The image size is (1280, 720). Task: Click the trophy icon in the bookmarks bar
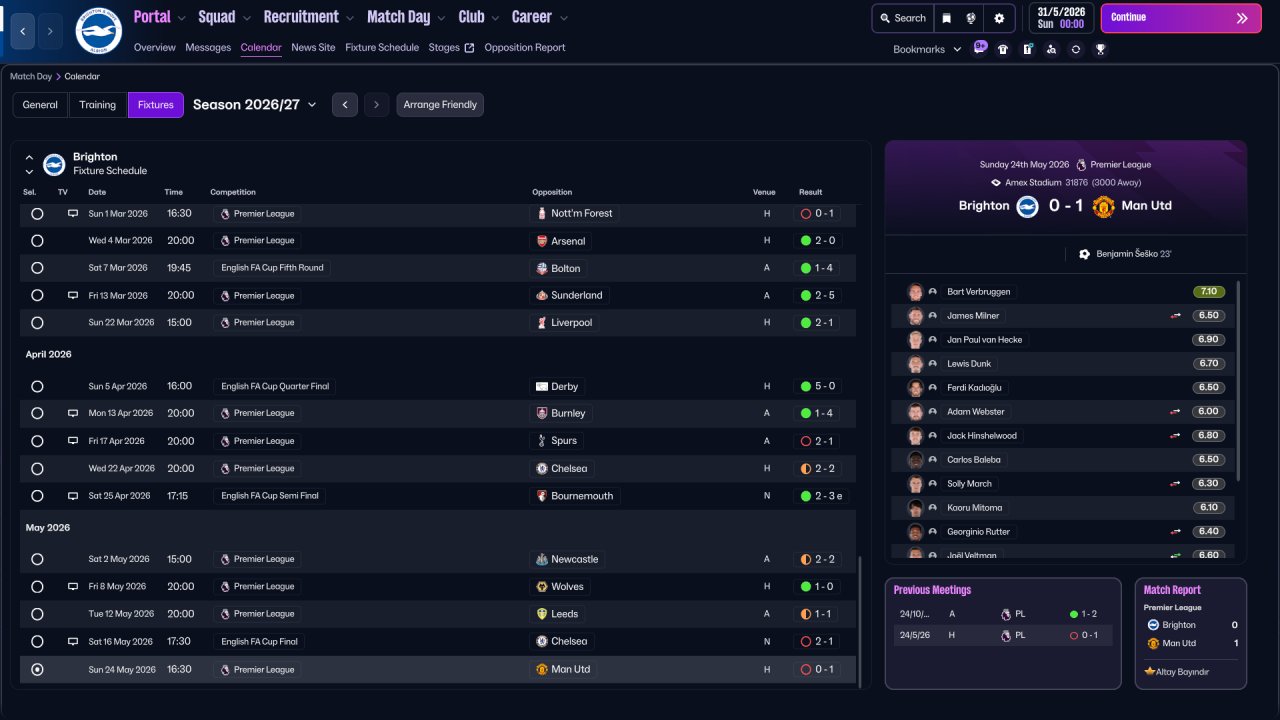click(1100, 49)
